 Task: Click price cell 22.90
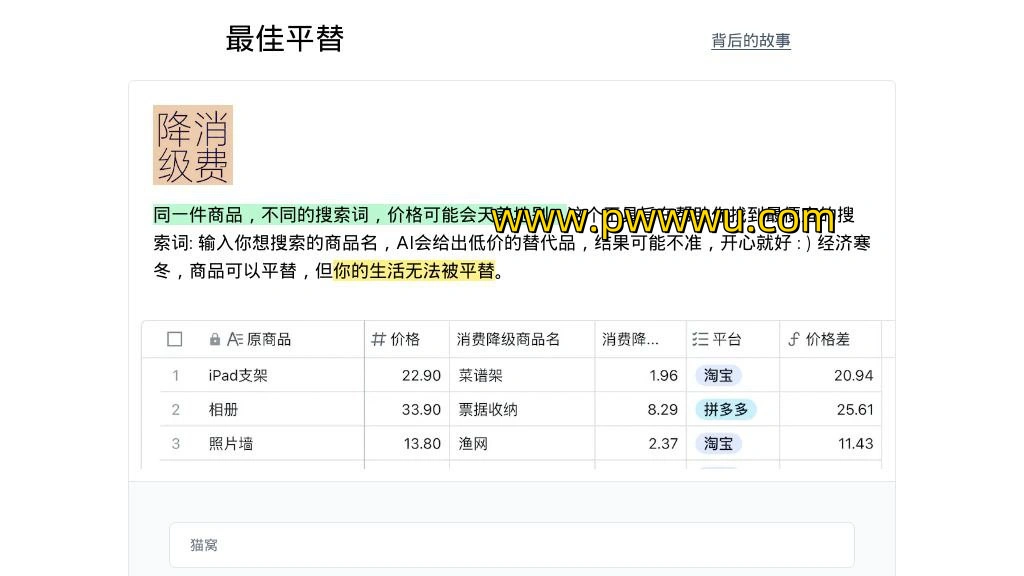[x=407, y=376]
